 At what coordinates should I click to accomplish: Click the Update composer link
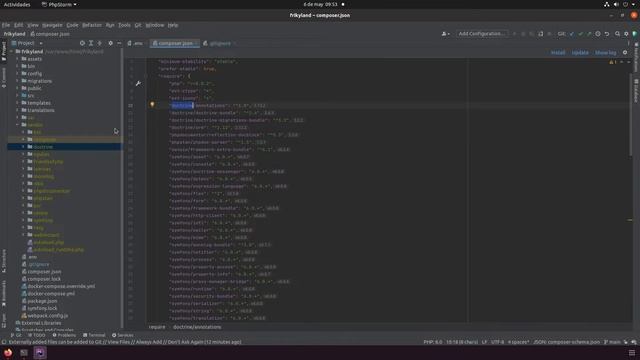point(580,53)
